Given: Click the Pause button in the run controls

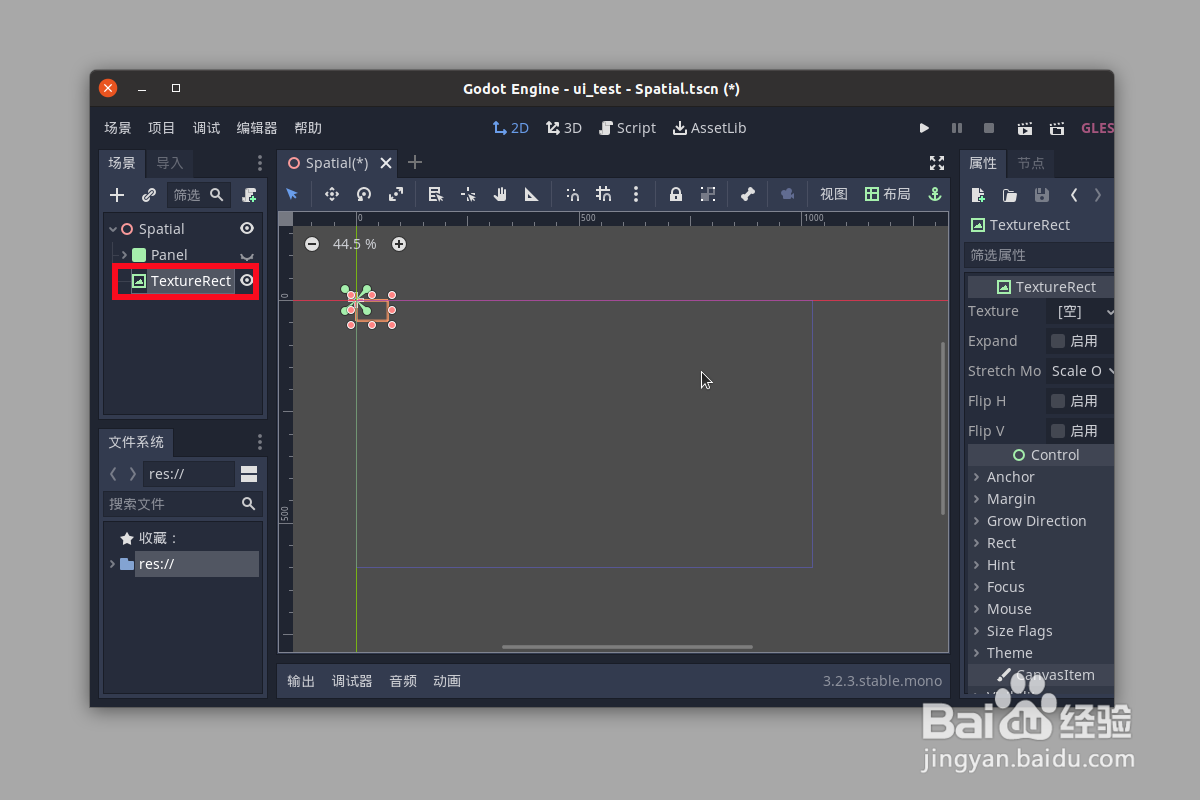Looking at the screenshot, I should click(957, 128).
